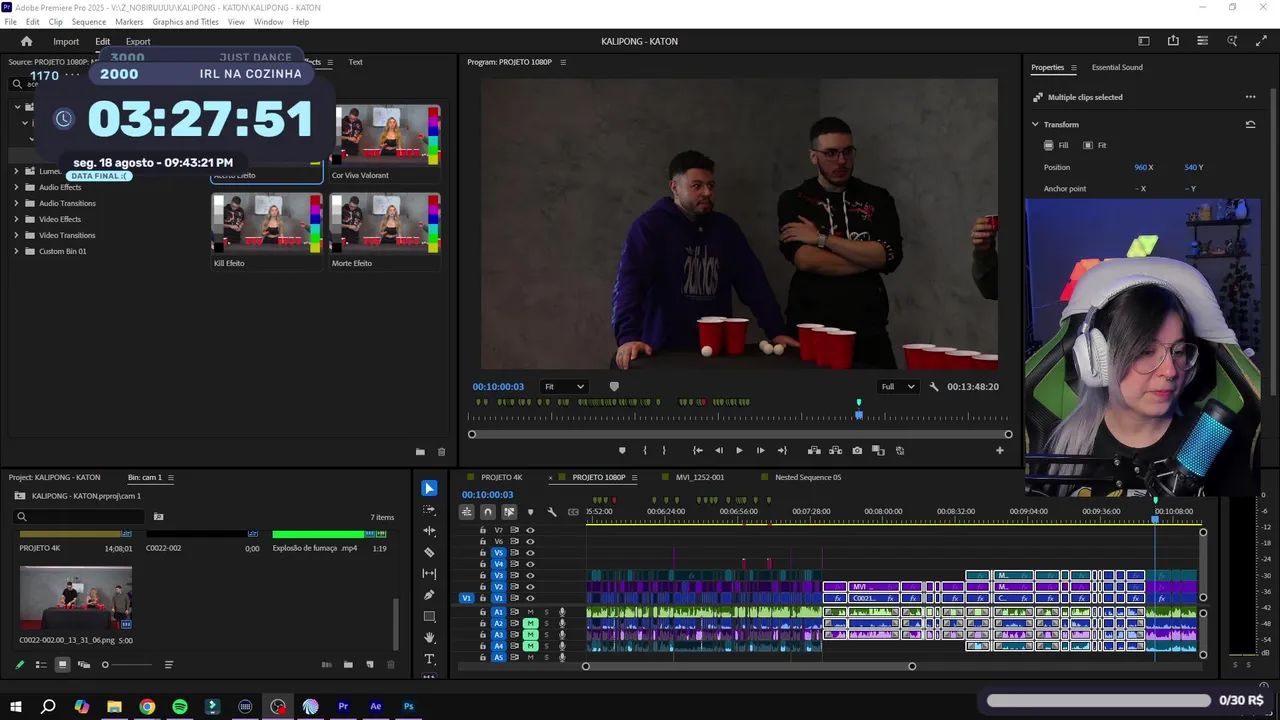Image resolution: width=1280 pixels, height=720 pixels.
Task: Select the Slip tool
Action: pyautogui.click(x=429, y=573)
